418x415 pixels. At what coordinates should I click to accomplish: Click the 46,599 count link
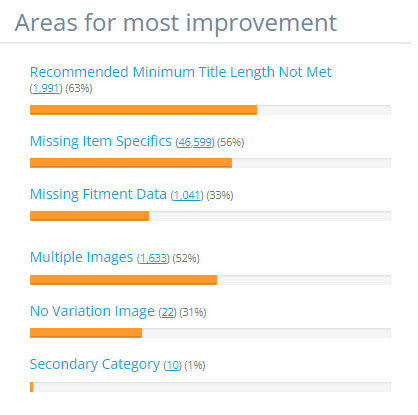[x=195, y=142]
